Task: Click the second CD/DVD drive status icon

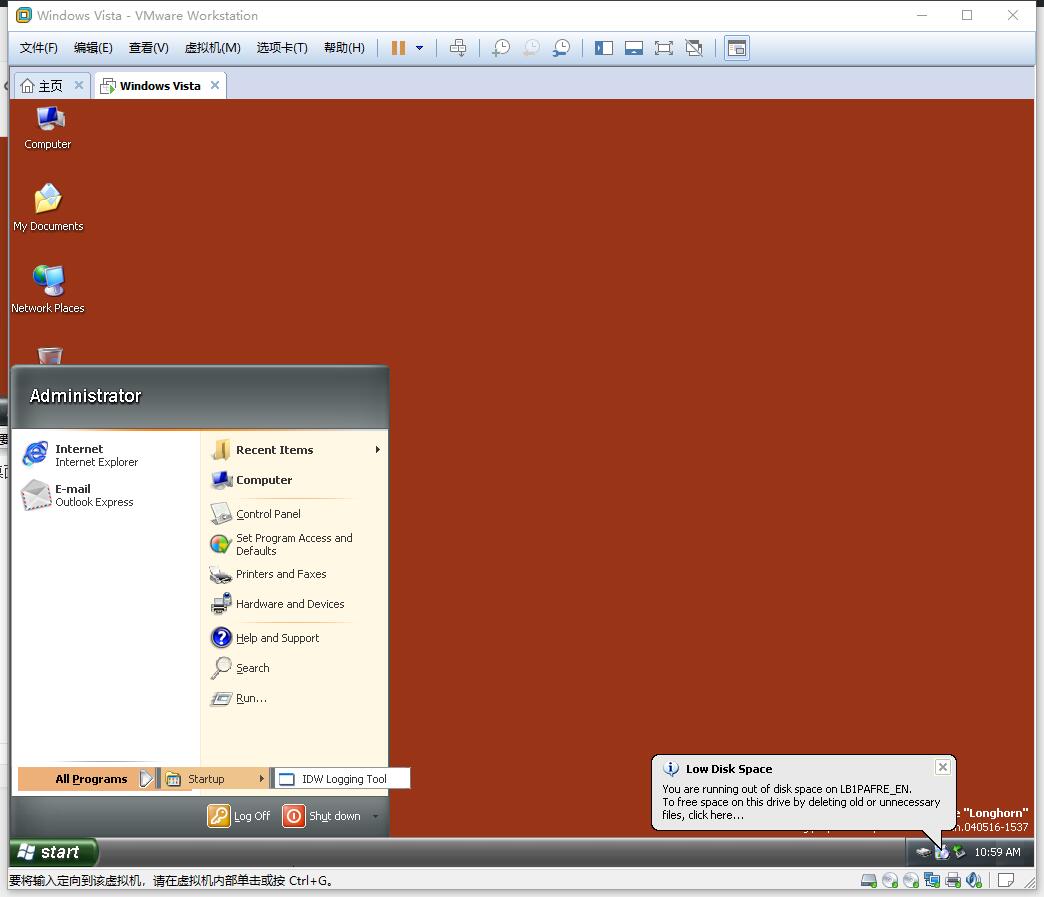Action: (x=911, y=880)
